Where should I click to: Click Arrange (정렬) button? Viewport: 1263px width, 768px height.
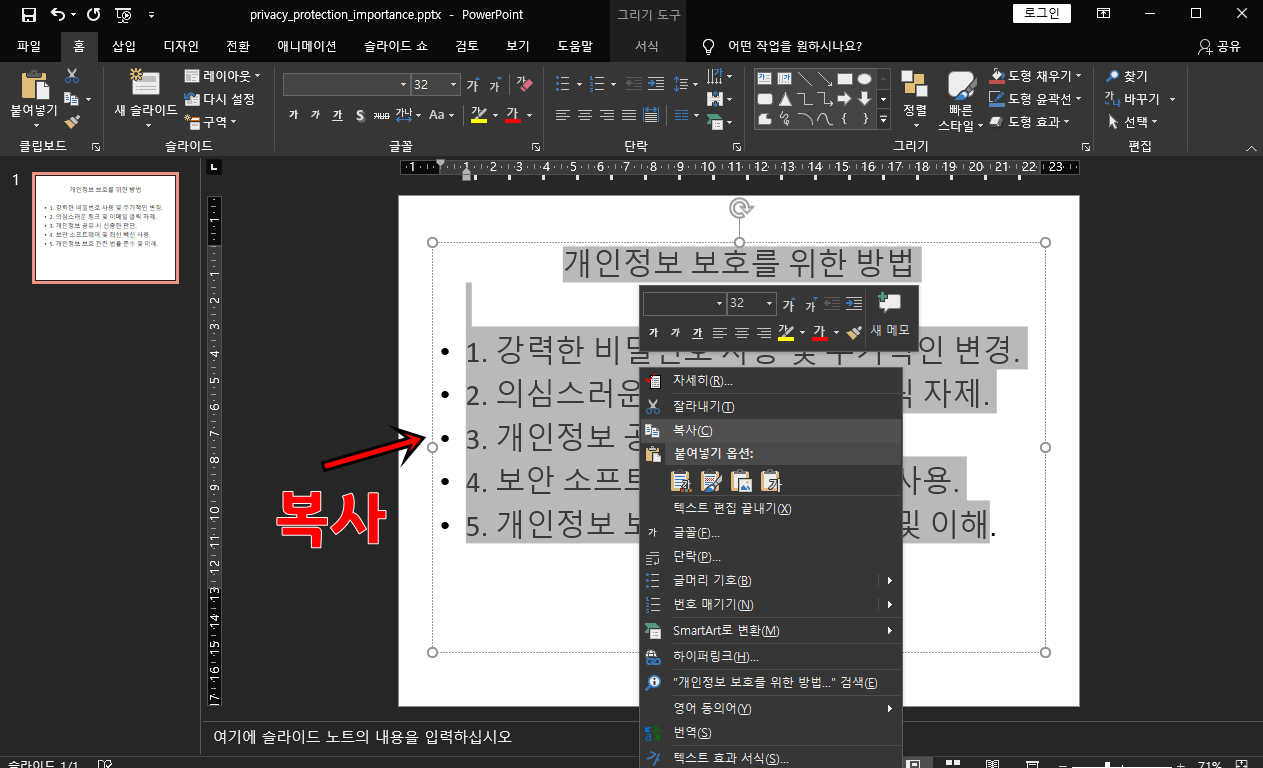[x=914, y=98]
